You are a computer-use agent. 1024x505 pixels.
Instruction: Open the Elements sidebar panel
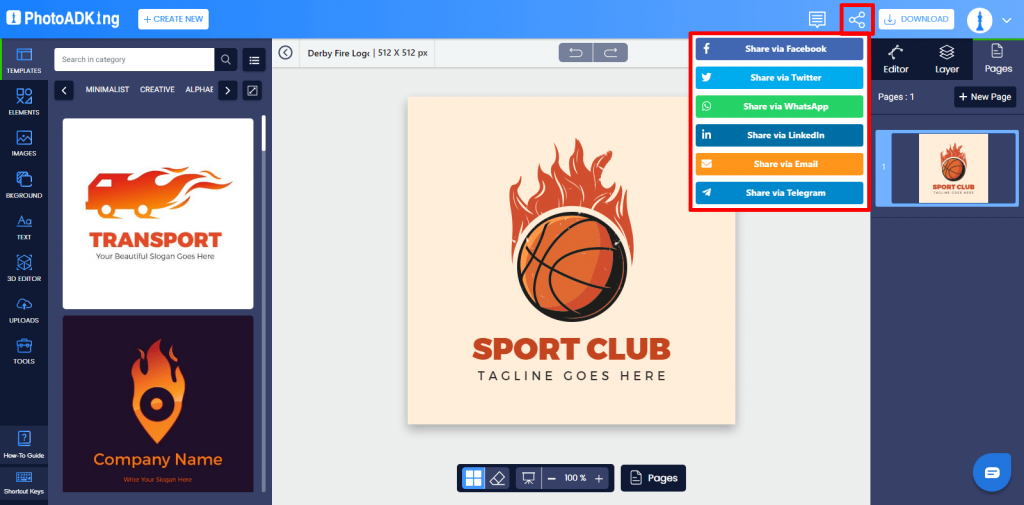click(24, 102)
